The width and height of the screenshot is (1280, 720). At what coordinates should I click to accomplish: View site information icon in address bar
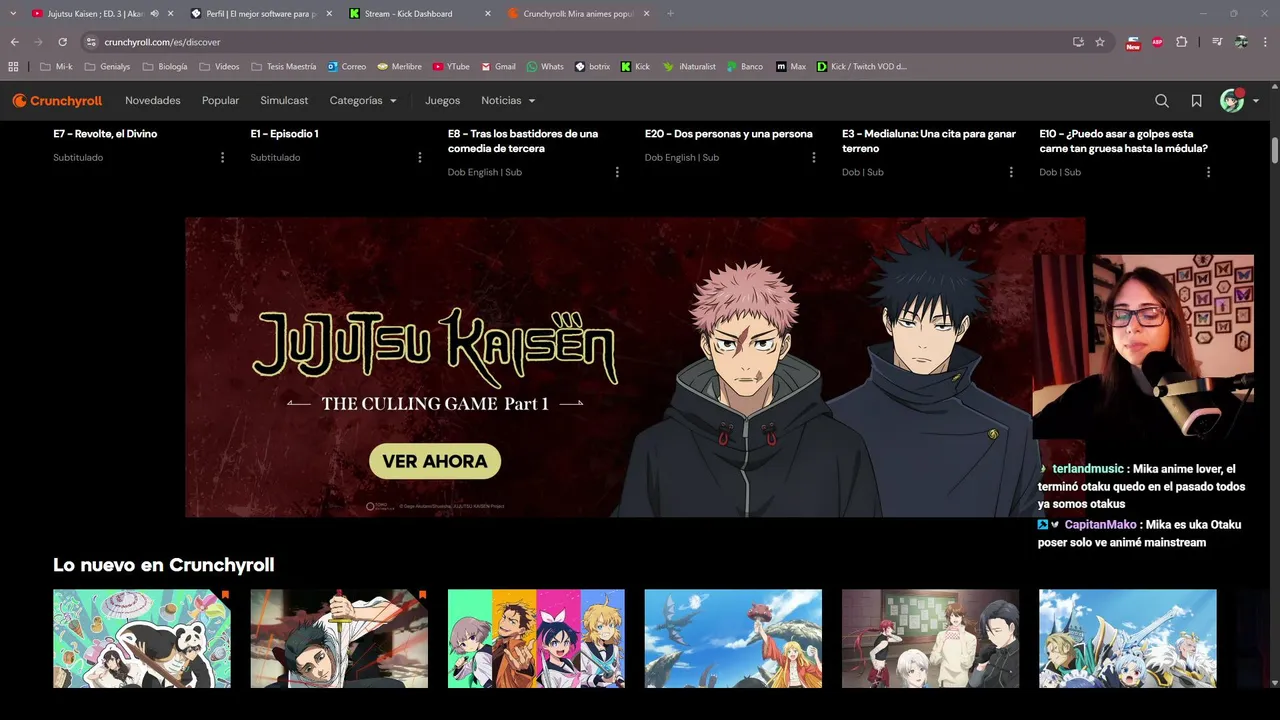(91, 42)
